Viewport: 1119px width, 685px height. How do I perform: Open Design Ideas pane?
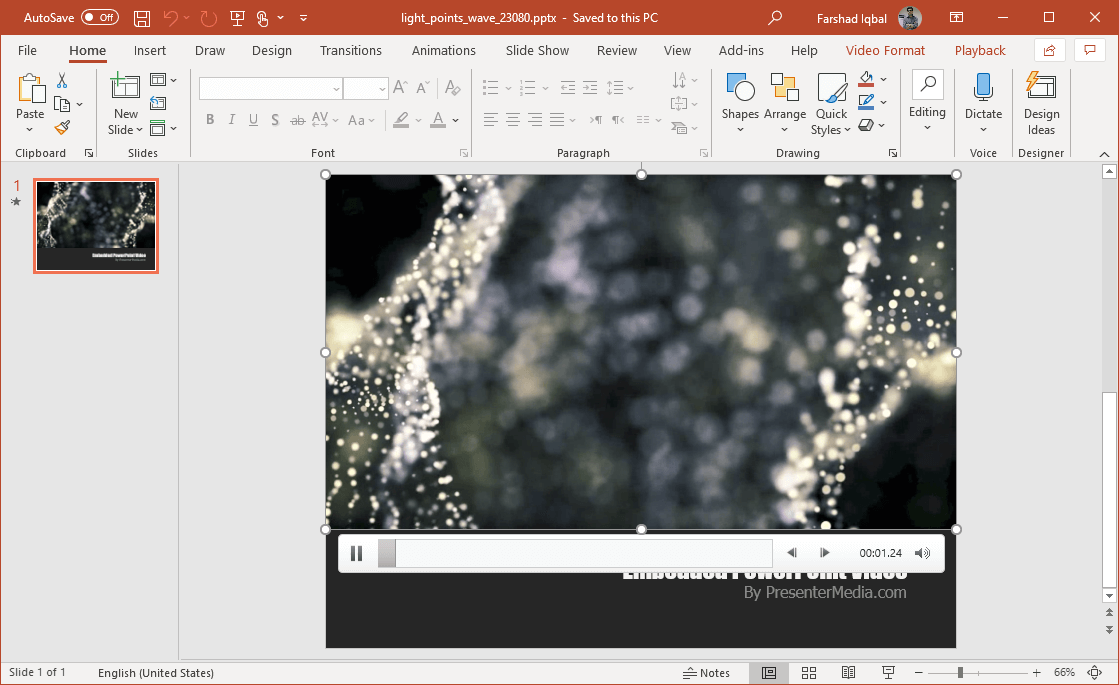[1041, 104]
